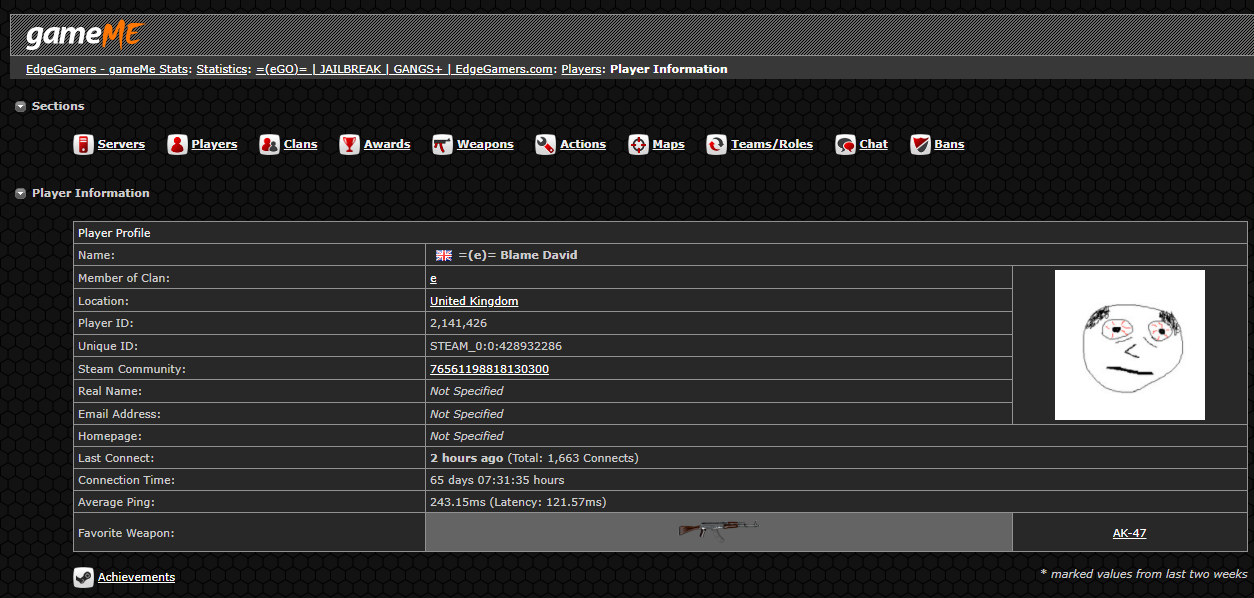
Task: Click the Actions wrench icon
Action: [545, 145]
